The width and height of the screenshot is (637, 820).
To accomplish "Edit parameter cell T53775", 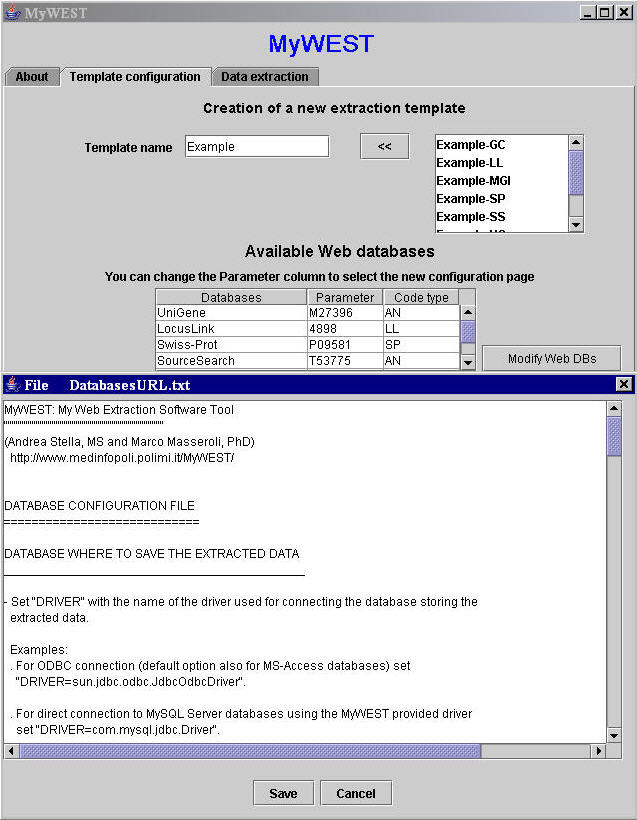I will (x=345, y=361).
